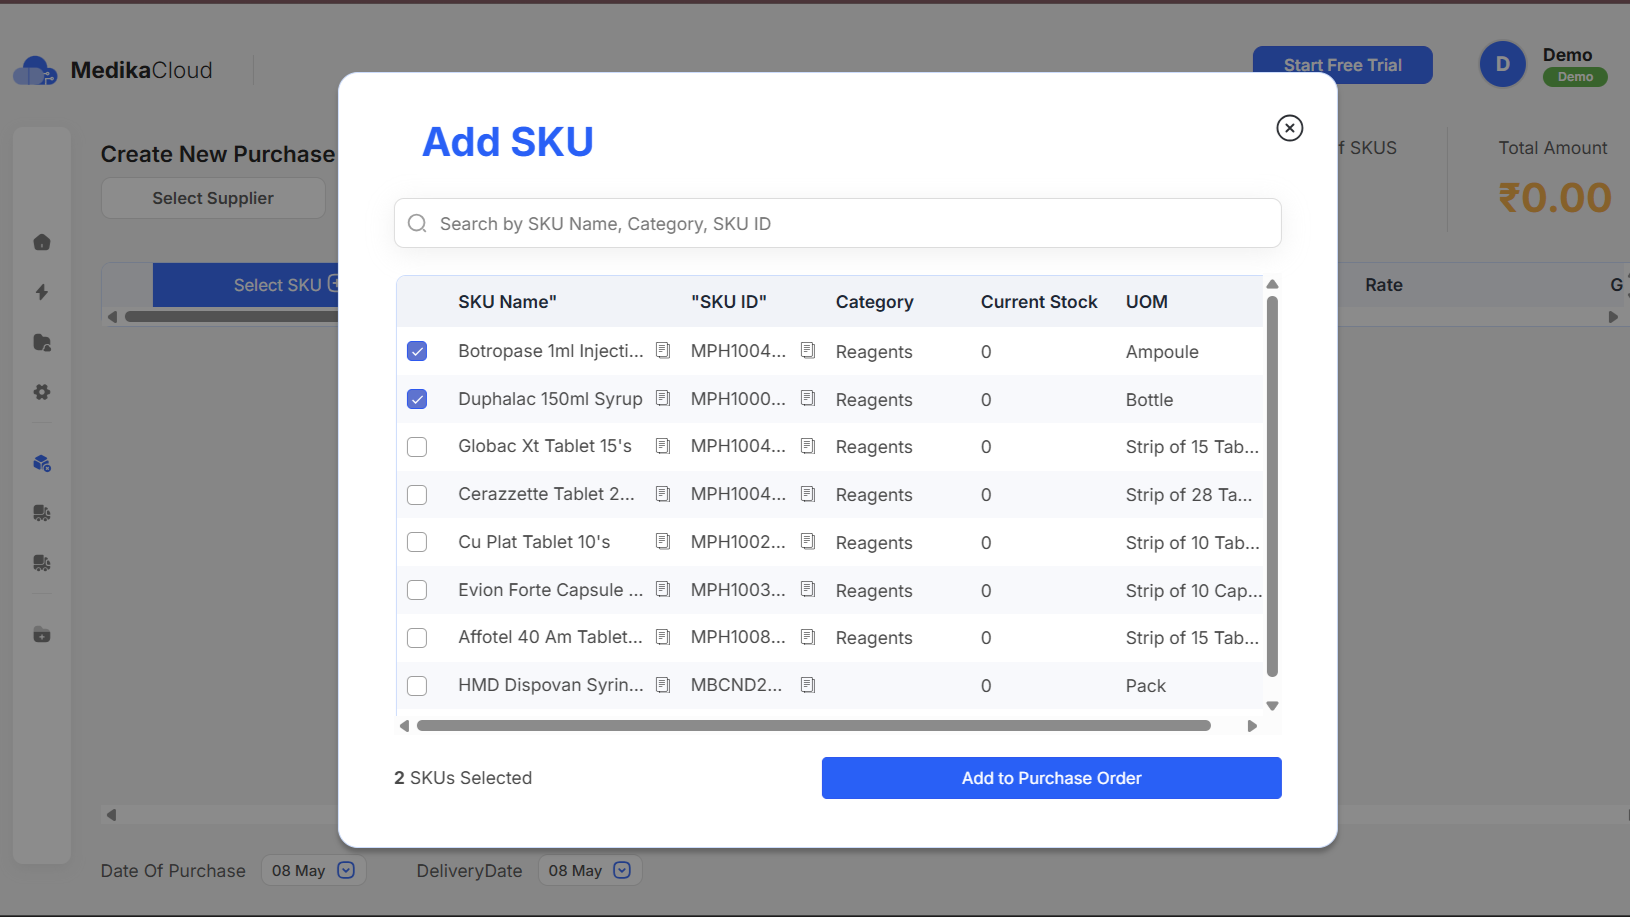This screenshot has height=917, width=1630.
Task: Click the home icon in the sidebar
Action: pos(42,242)
